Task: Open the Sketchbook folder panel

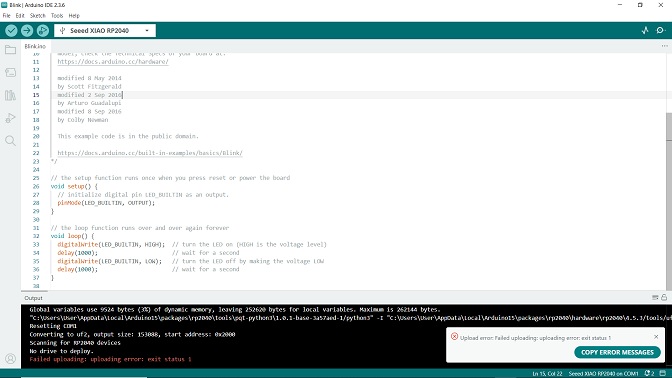Action: pyautogui.click(x=10, y=50)
